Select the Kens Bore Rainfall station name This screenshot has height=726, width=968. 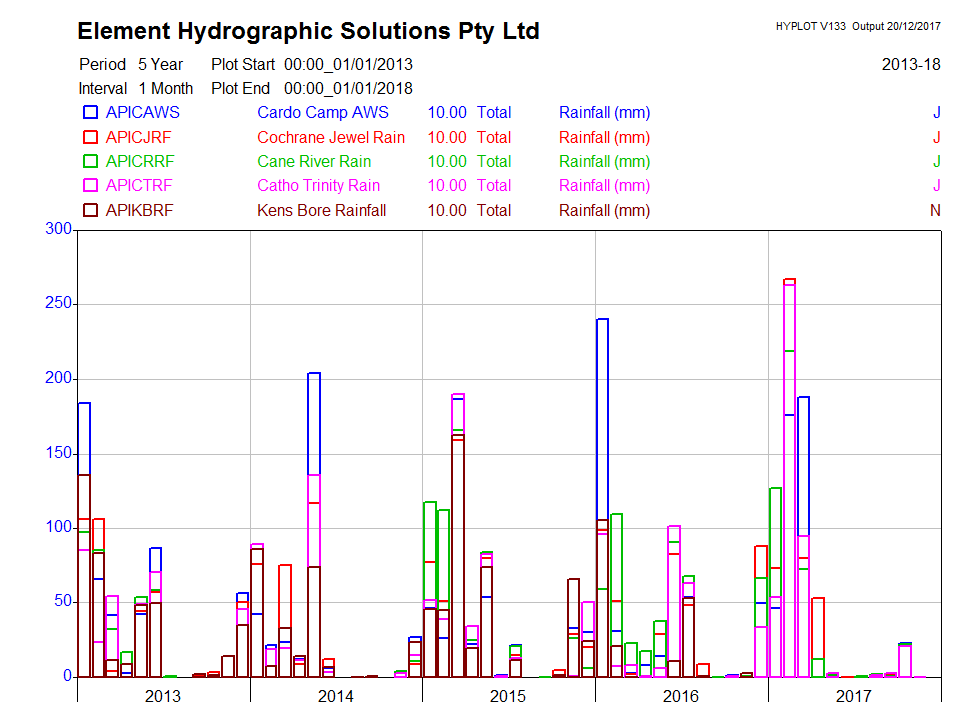pos(321,210)
